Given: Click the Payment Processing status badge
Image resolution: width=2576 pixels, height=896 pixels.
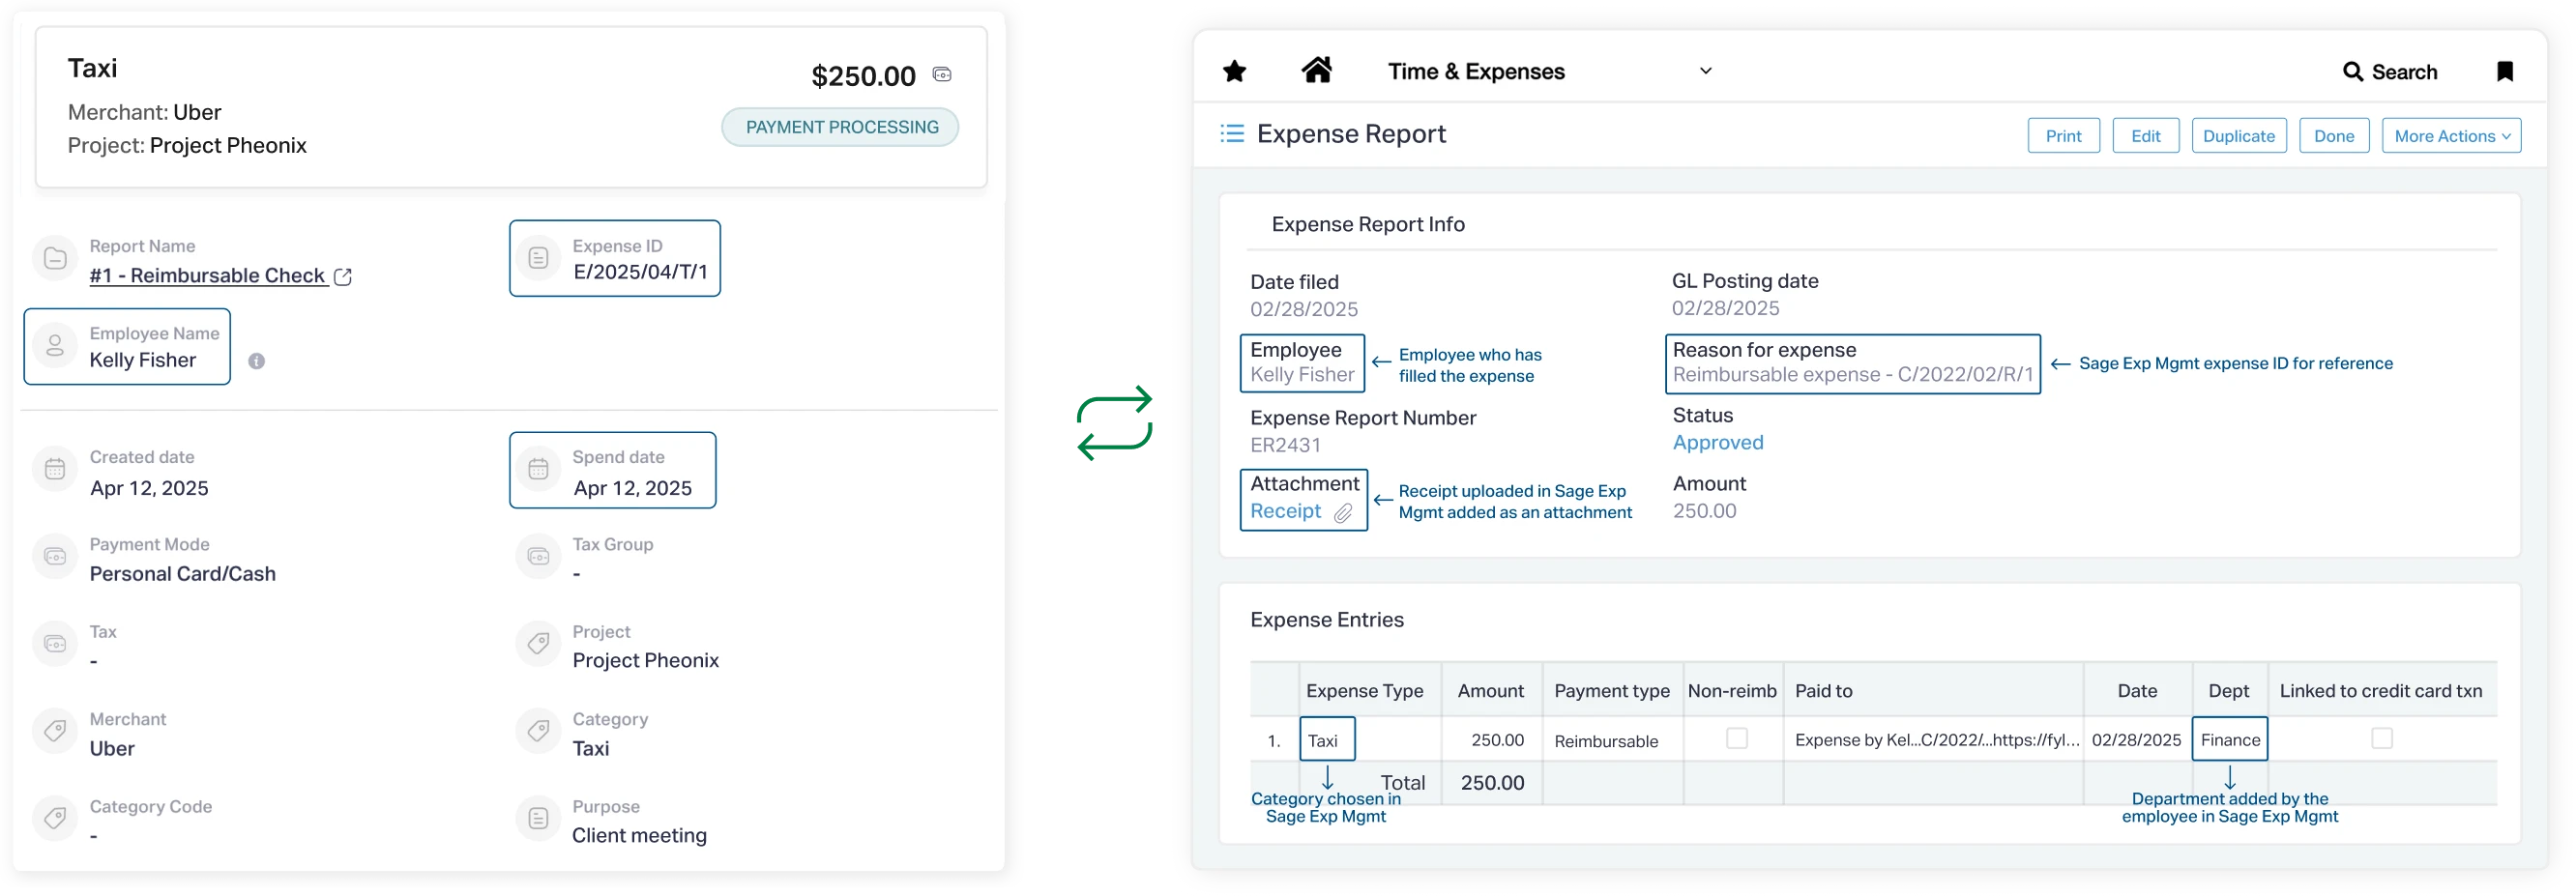Looking at the screenshot, I should [840, 127].
